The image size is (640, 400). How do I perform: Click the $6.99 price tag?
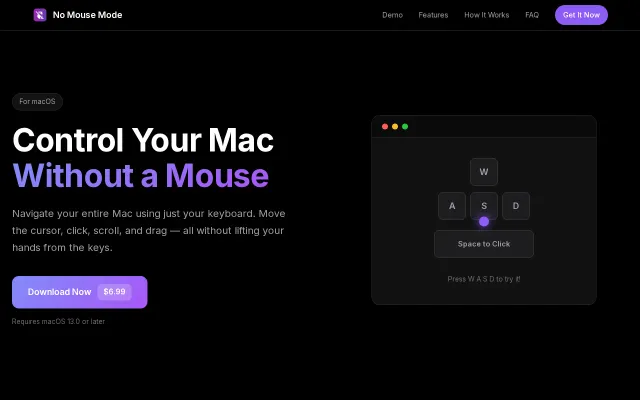click(x=114, y=292)
